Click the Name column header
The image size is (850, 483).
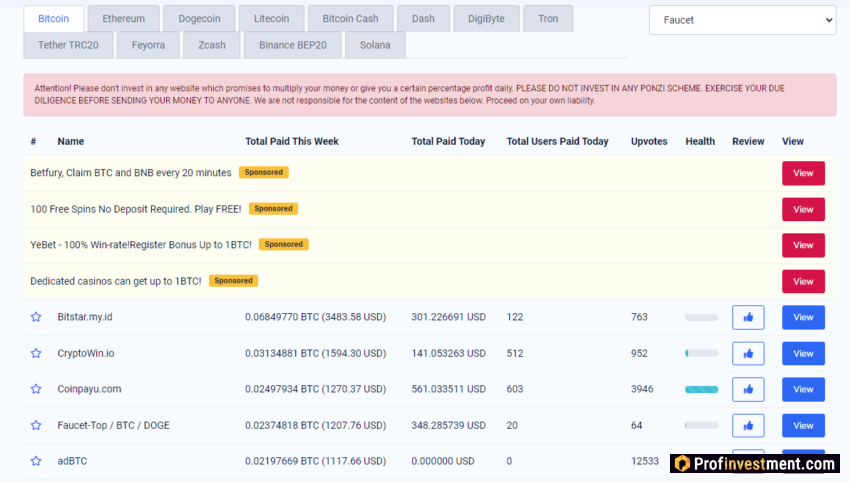[70, 141]
